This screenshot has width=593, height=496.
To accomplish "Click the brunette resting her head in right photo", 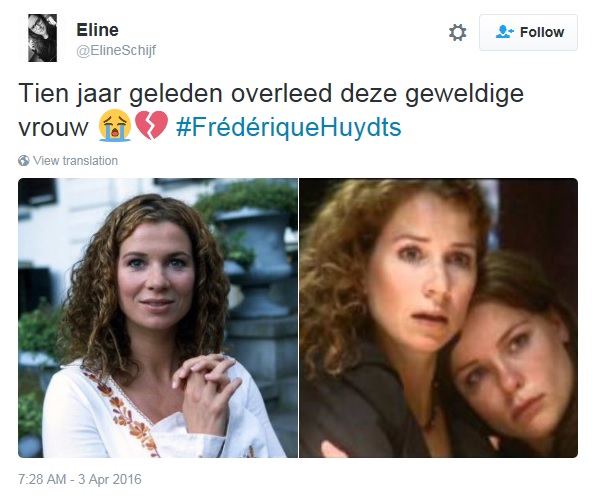I will coord(512,359).
